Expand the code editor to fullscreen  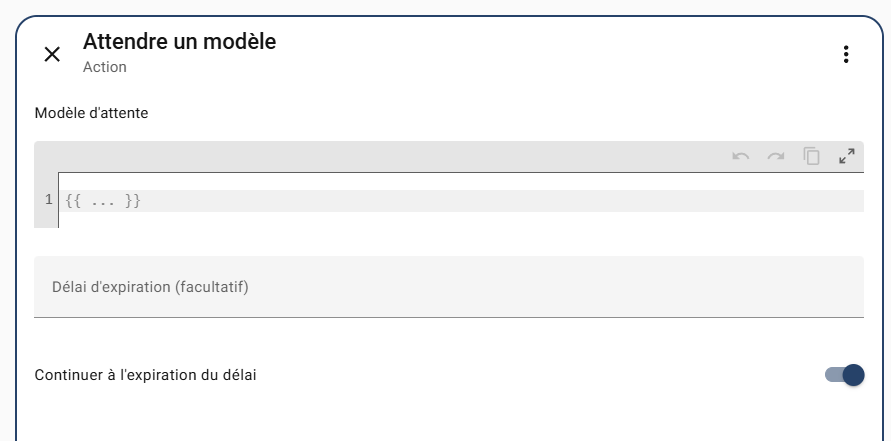coord(847,156)
